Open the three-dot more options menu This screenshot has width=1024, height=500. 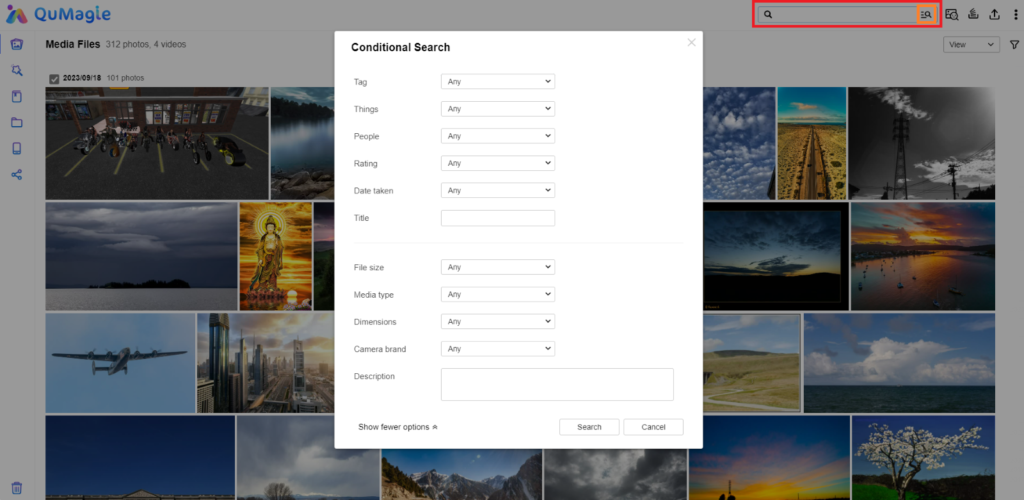[1014, 15]
